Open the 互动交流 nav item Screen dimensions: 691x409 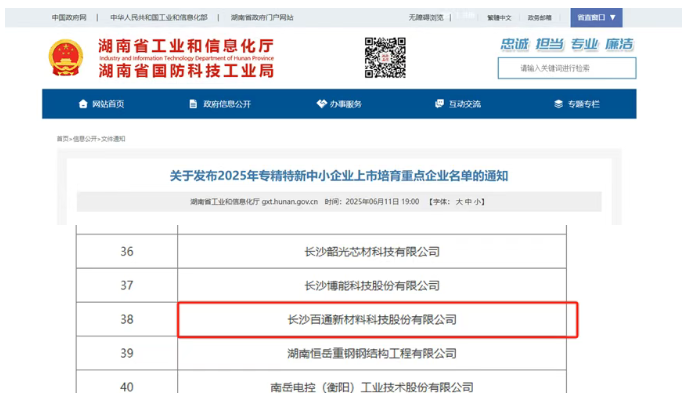tap(464, 104)
